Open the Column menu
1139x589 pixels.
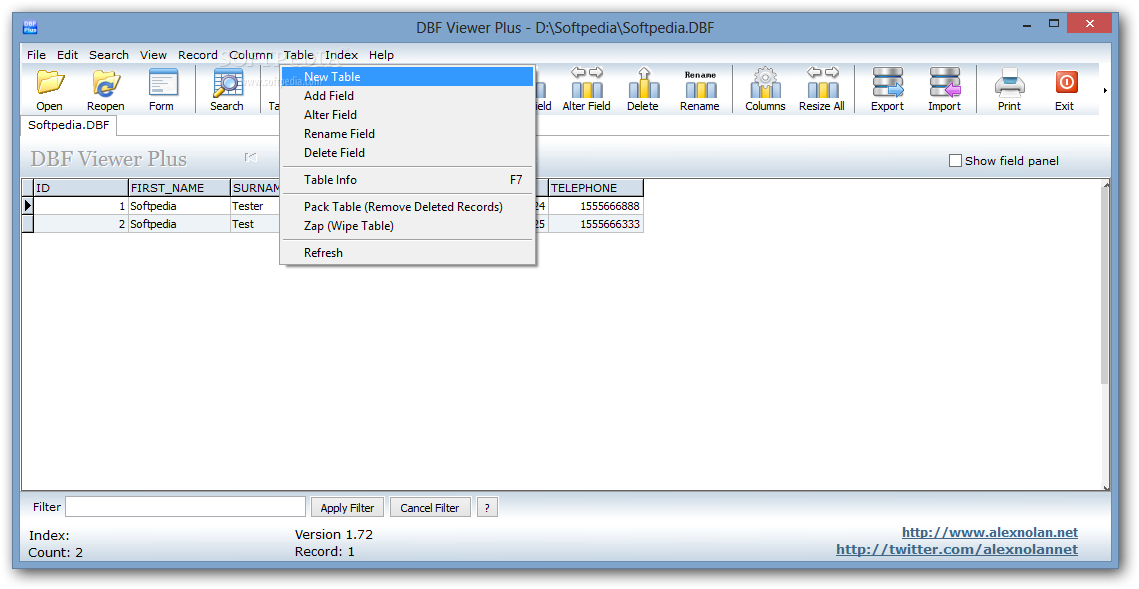tap(251, 54)
